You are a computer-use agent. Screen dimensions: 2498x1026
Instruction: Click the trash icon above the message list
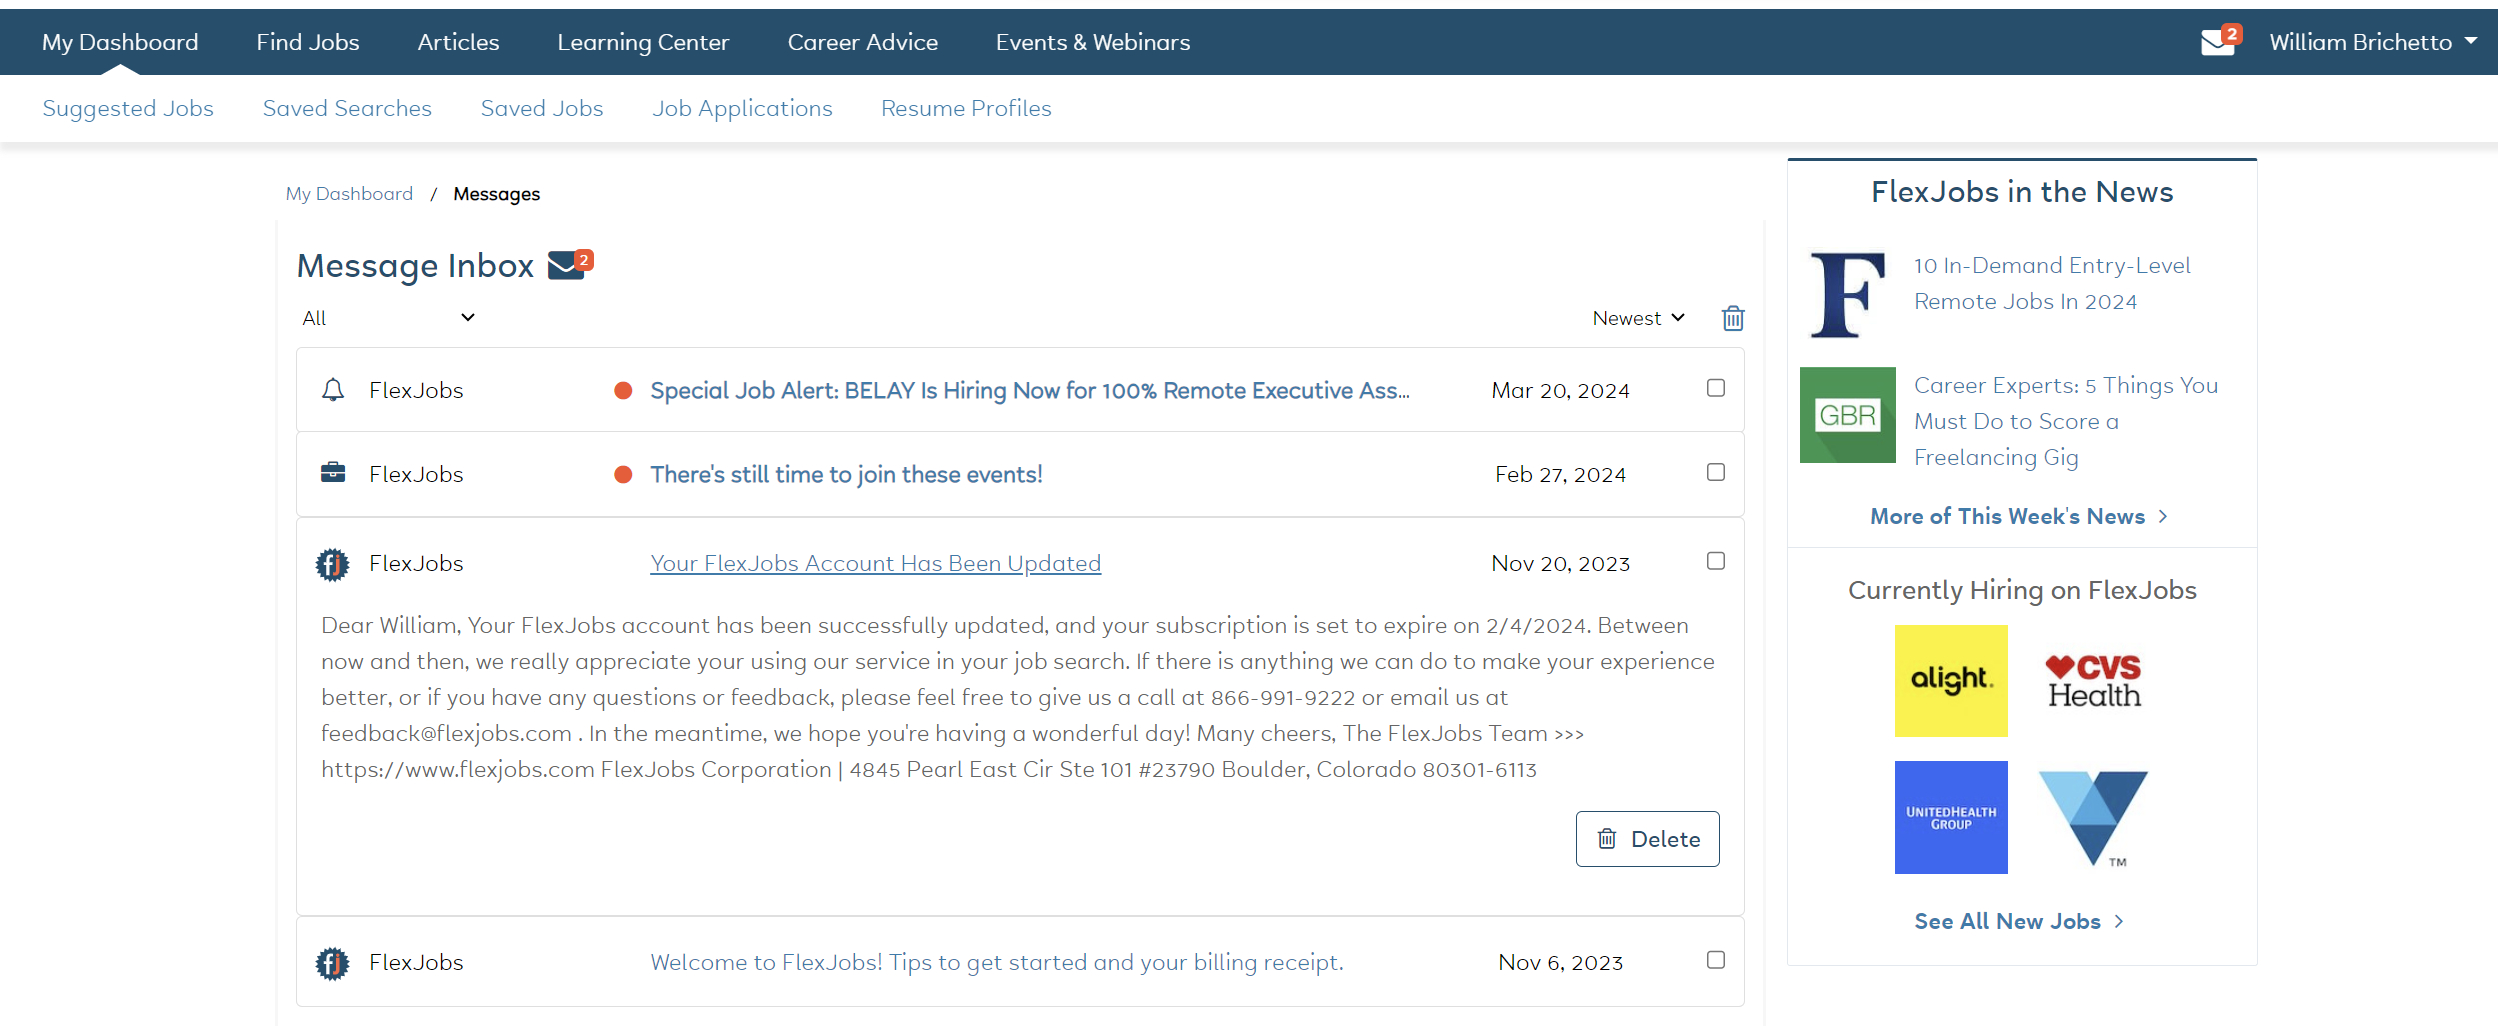pos(1732,317)
